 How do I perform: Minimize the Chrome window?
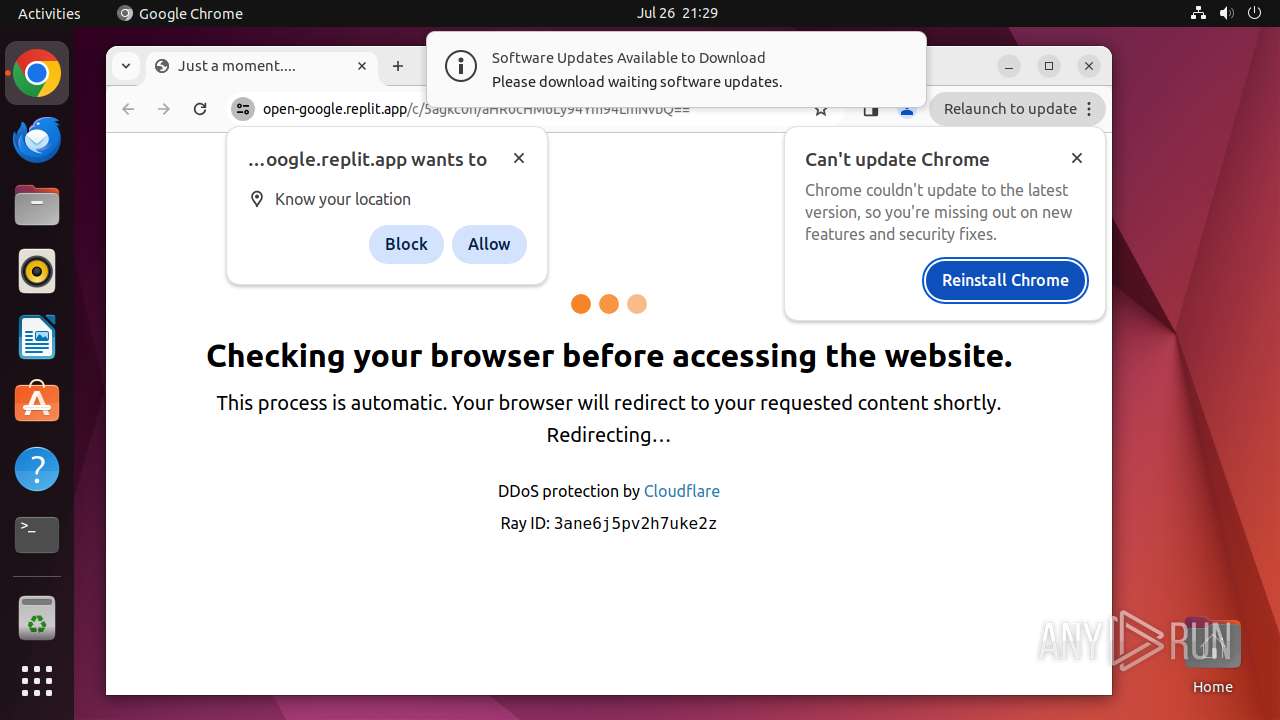click(x=1009, y=66)
